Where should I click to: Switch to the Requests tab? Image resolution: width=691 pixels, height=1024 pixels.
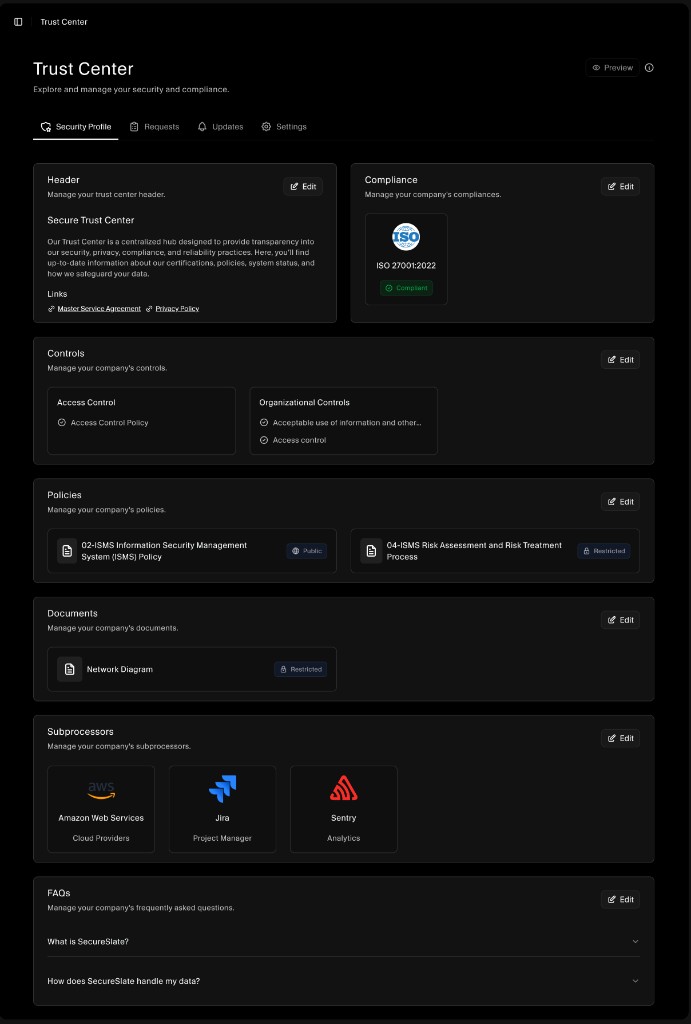coord(154,126)
